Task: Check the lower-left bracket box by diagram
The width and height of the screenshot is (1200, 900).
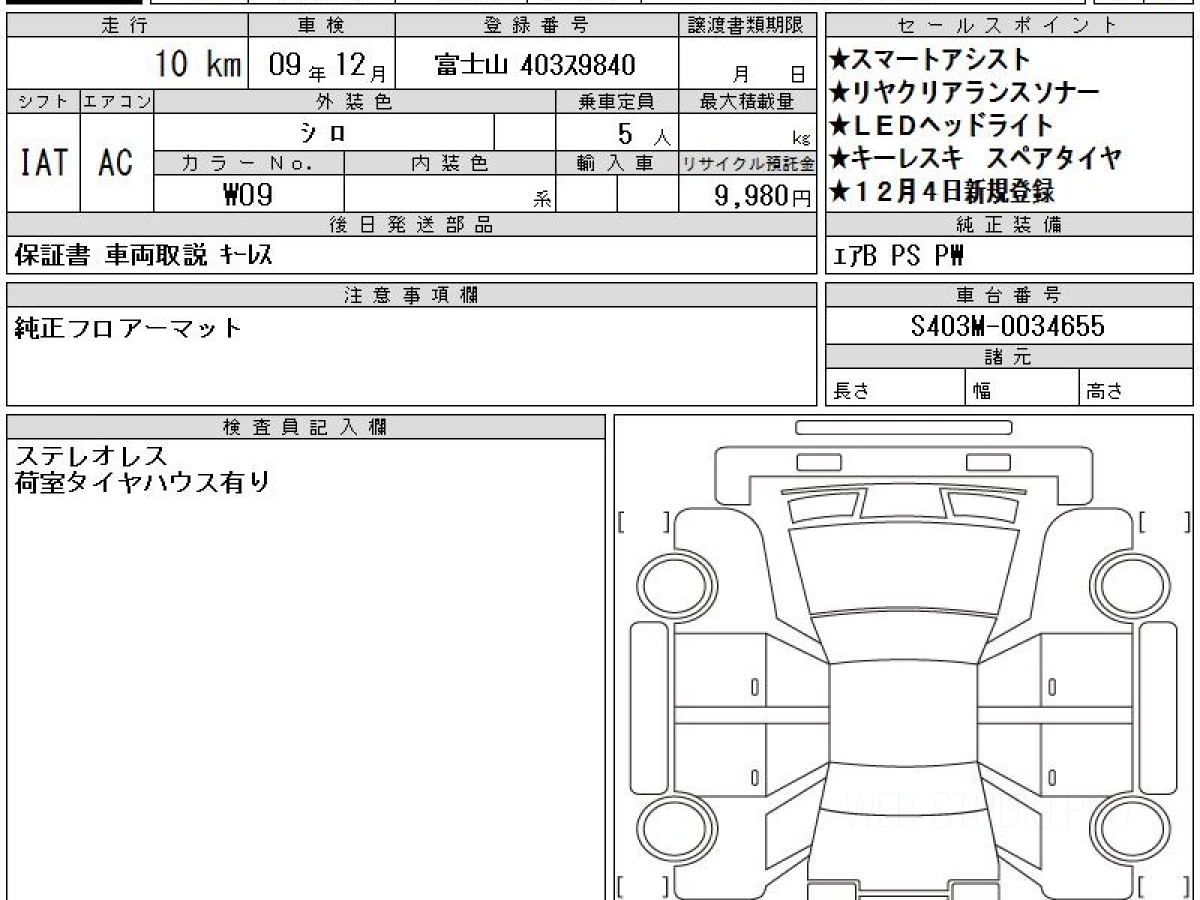Action: point(643,886)
